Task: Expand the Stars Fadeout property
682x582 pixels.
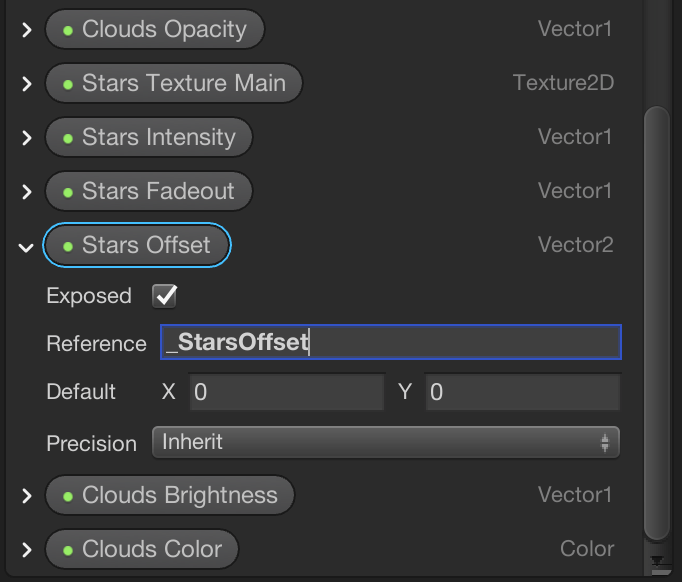Action: 27,192
